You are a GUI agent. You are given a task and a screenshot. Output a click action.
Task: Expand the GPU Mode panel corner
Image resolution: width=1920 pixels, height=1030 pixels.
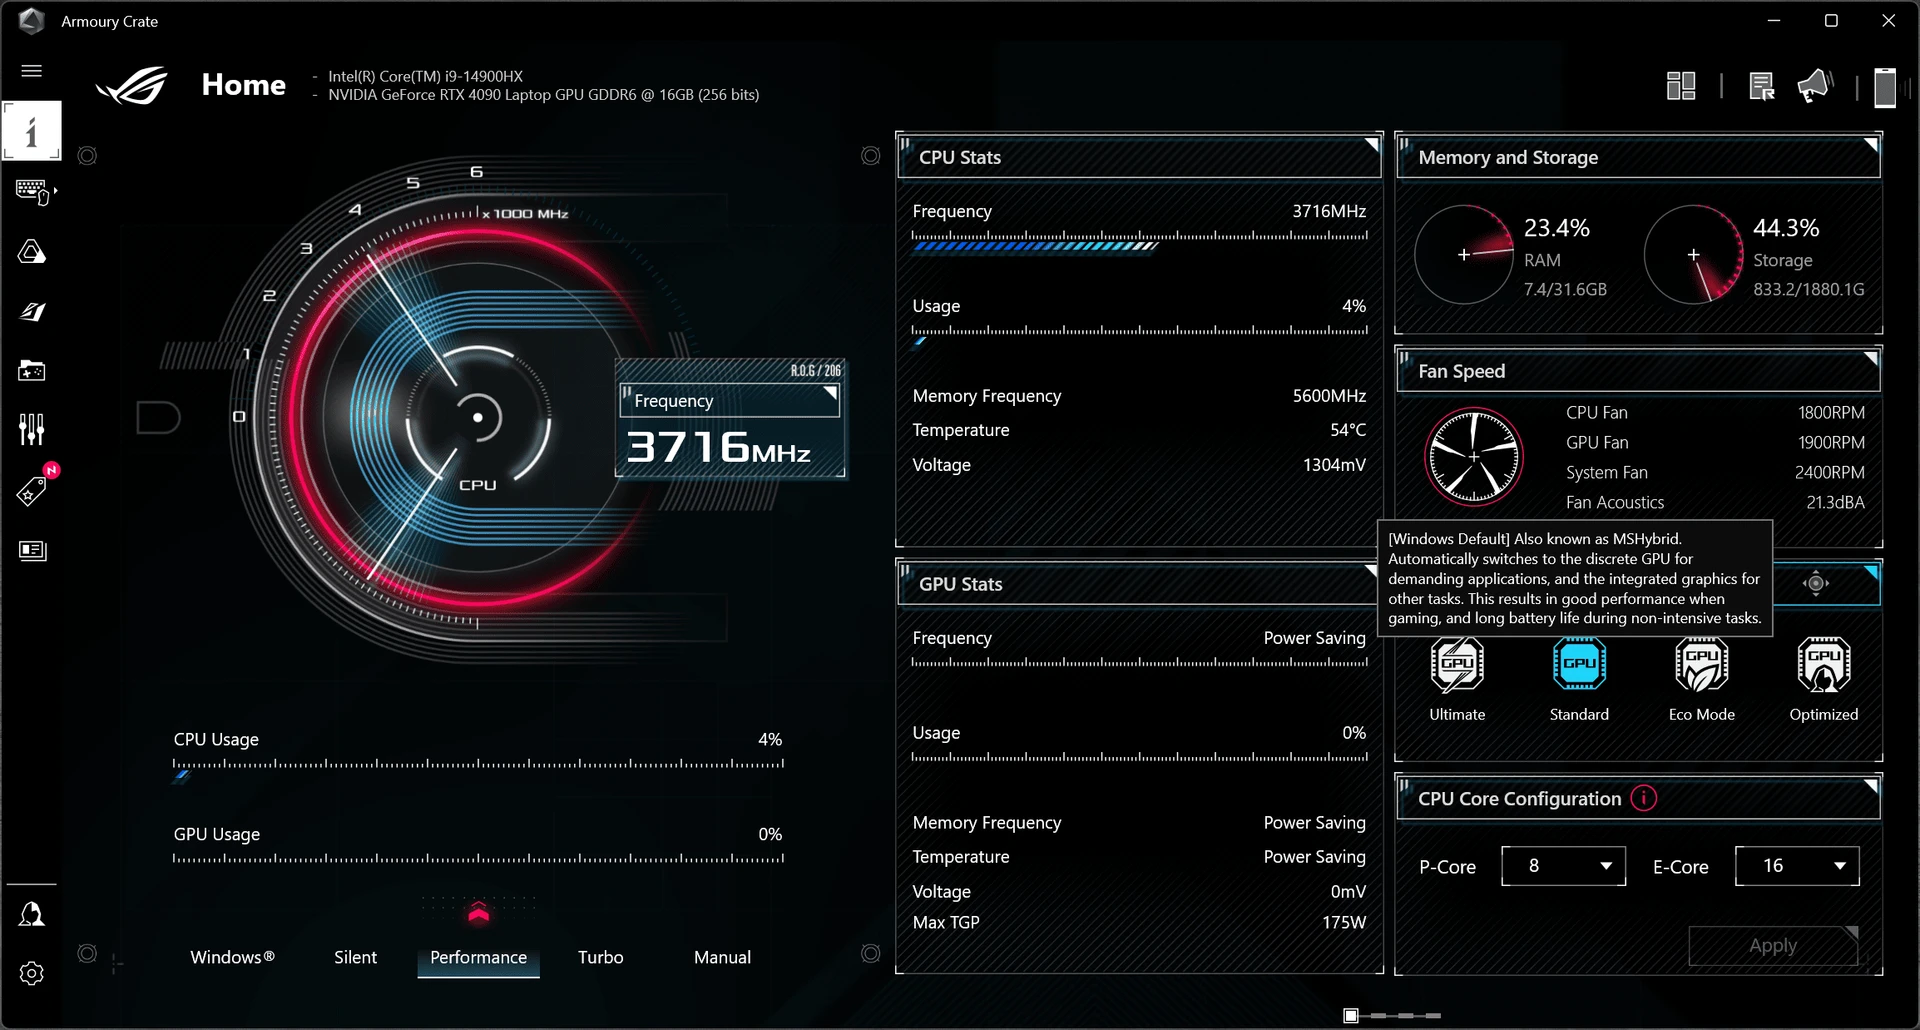tap(1870, 572)
